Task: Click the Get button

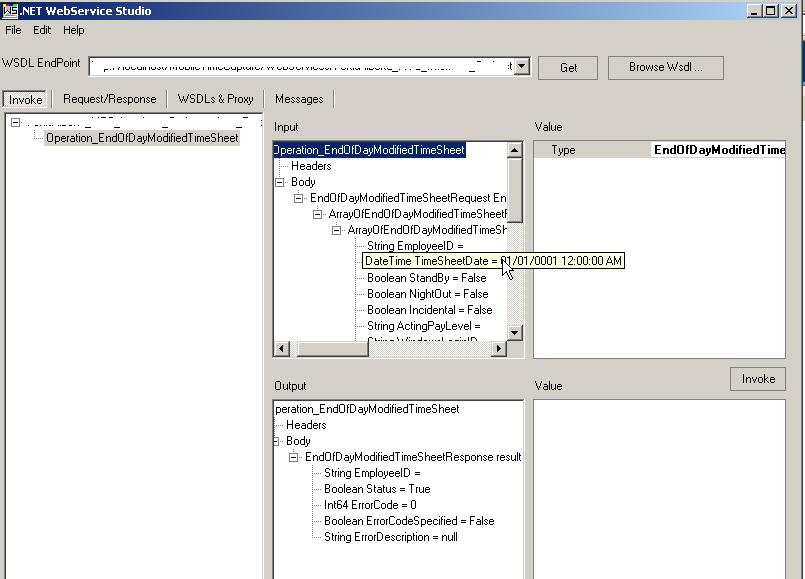Action: click(x=568, y=68)
